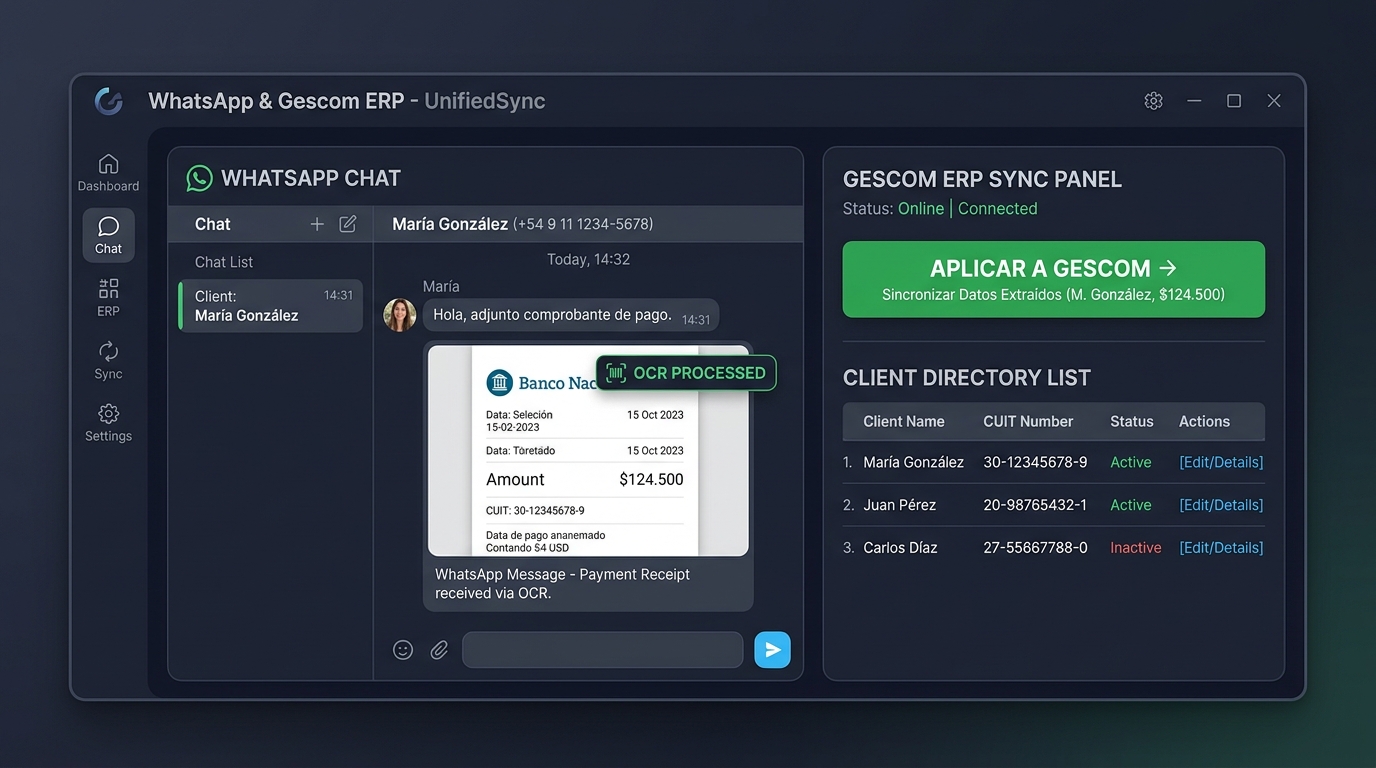Click the Payment Receipt caption text

click(562, 583)
